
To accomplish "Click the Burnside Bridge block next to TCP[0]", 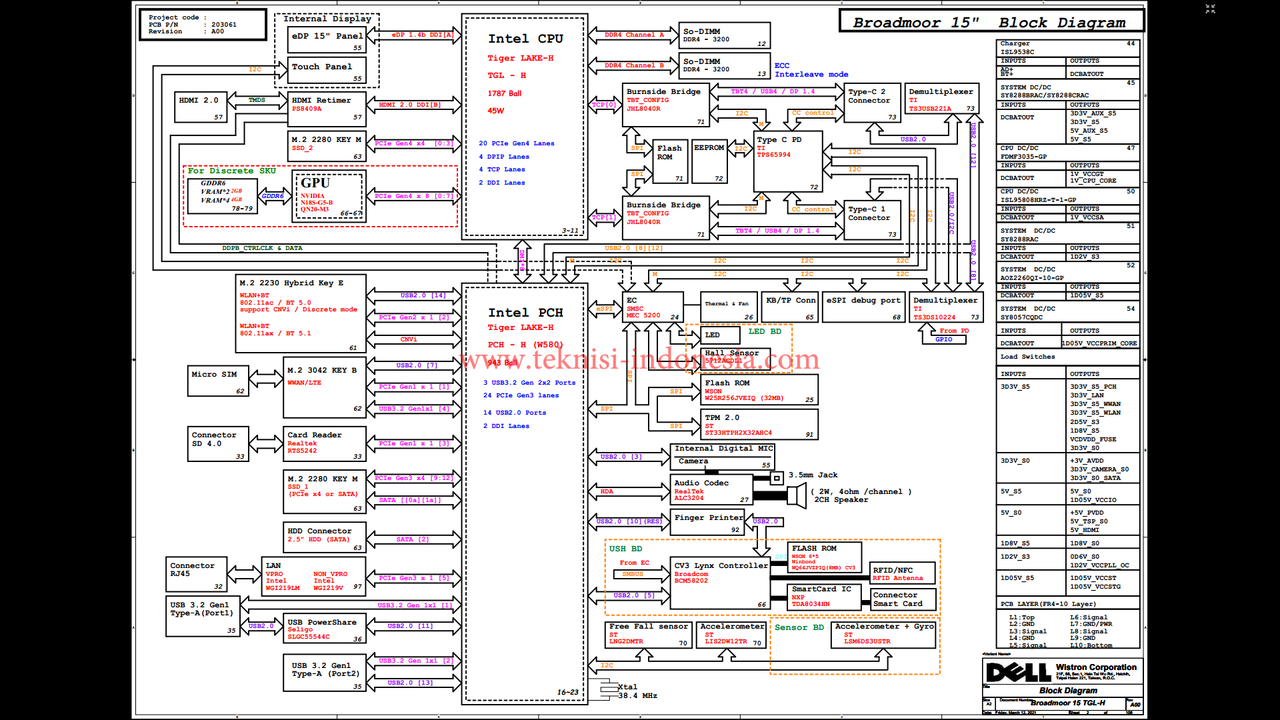I will tap(665, 105).
